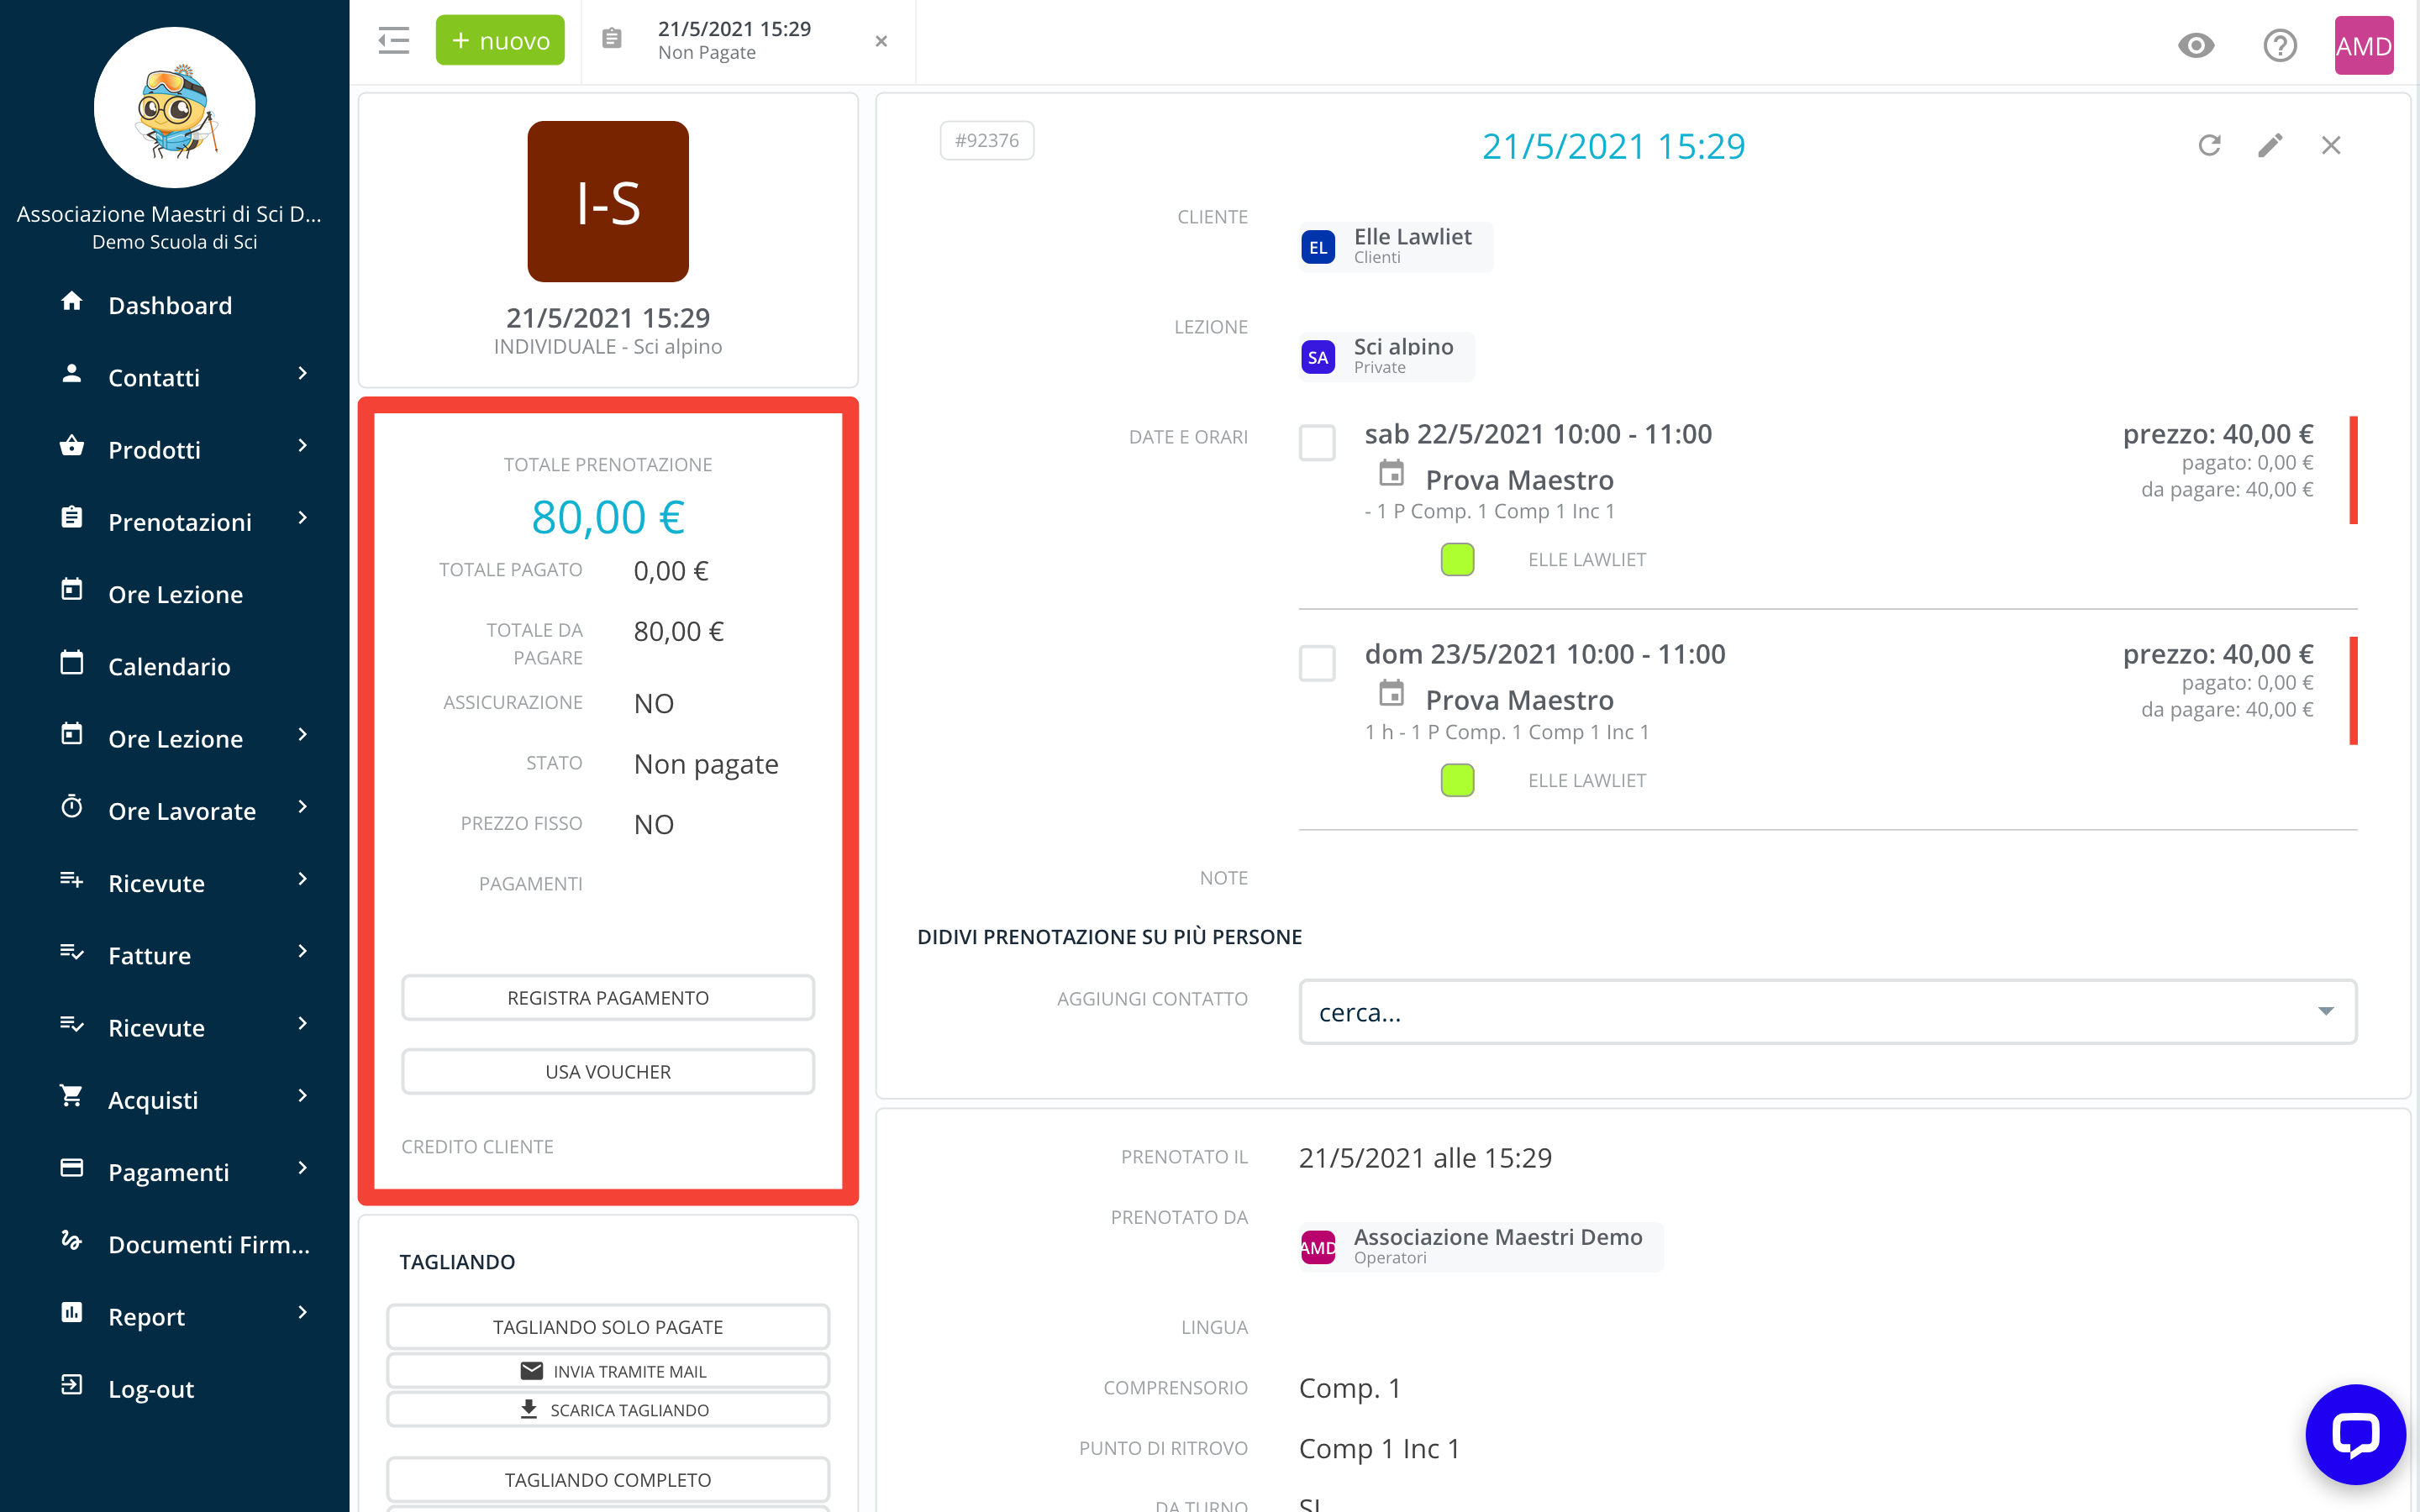Viewport: 2420px width, 1512px height.
Task: Click the green color swatch for Sunday lesson
Action: [1457, 780]
